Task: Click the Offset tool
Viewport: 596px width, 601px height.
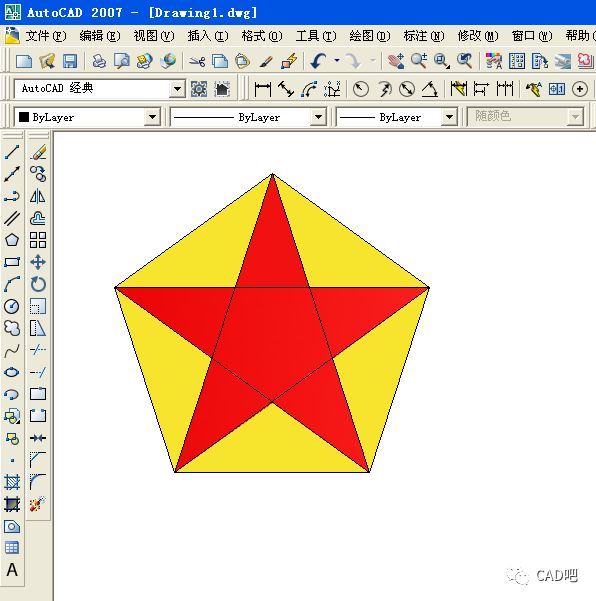Action: tap(38, 218)
